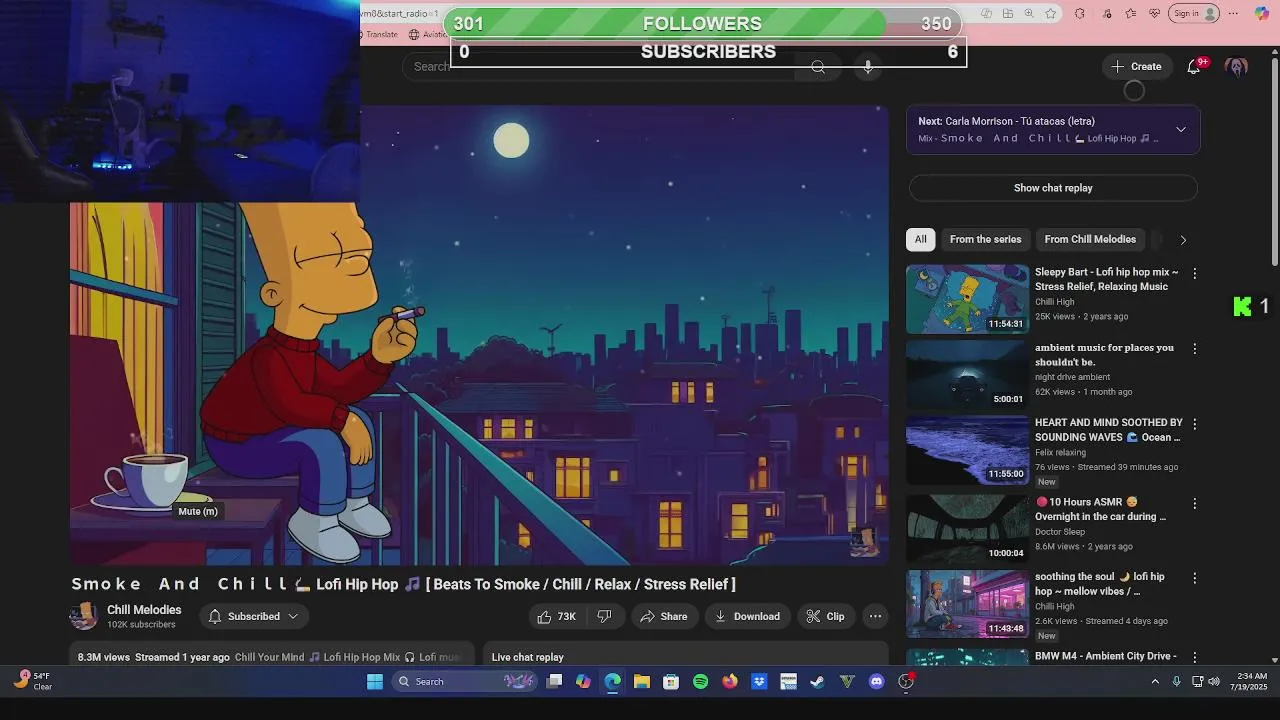Open ocean waves video thumbnail
1280x720 pixels.
coord(967,449)
